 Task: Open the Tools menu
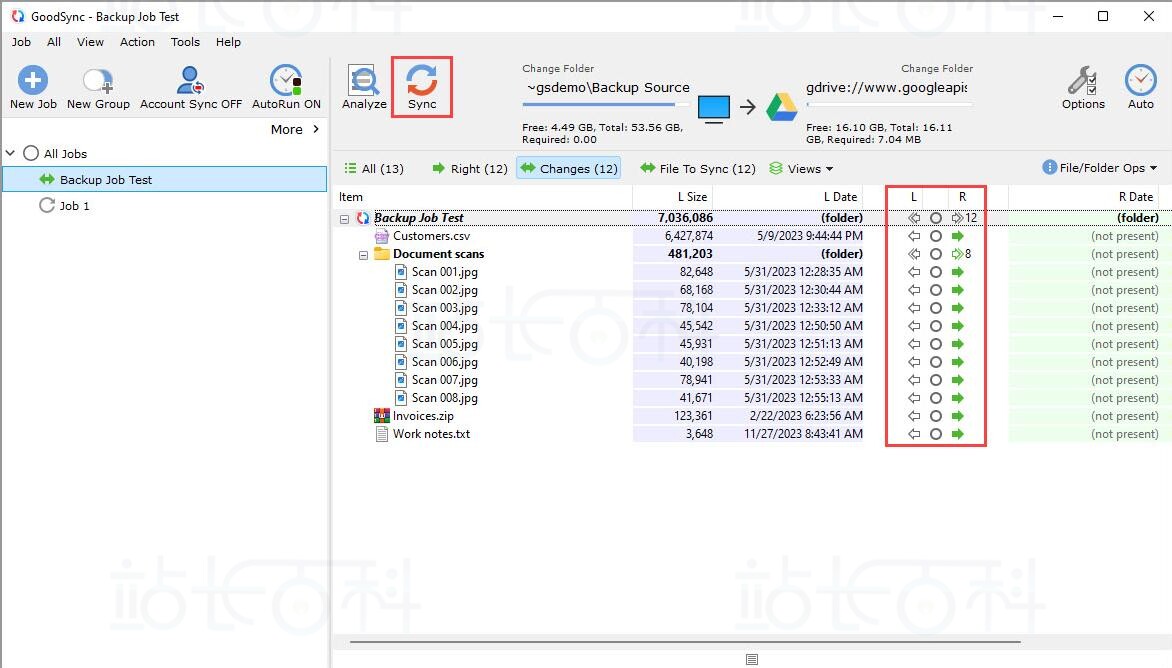click(x=185, y=42)
